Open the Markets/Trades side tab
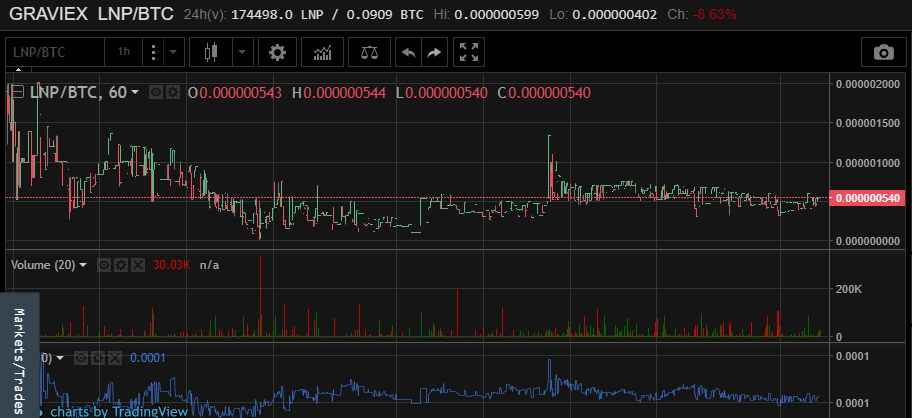The height and width of the screenshot is (418, 912). coord(18,354)
